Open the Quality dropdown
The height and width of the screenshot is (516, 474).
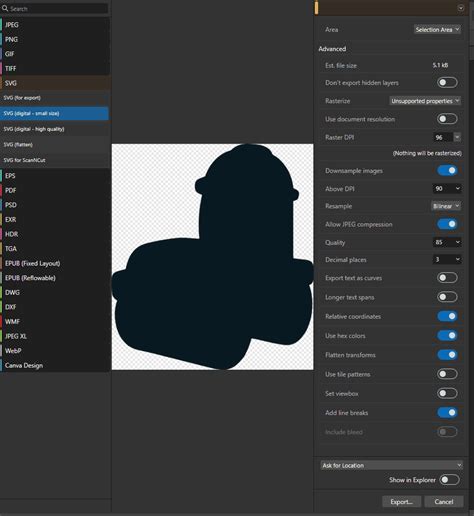point(447,242)
